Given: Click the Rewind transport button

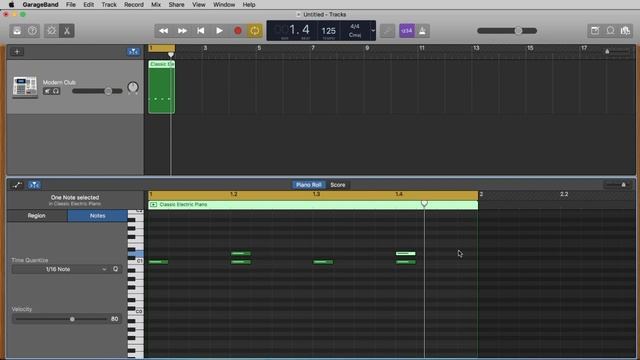Looking at the screenshot, I should point(164,31).
